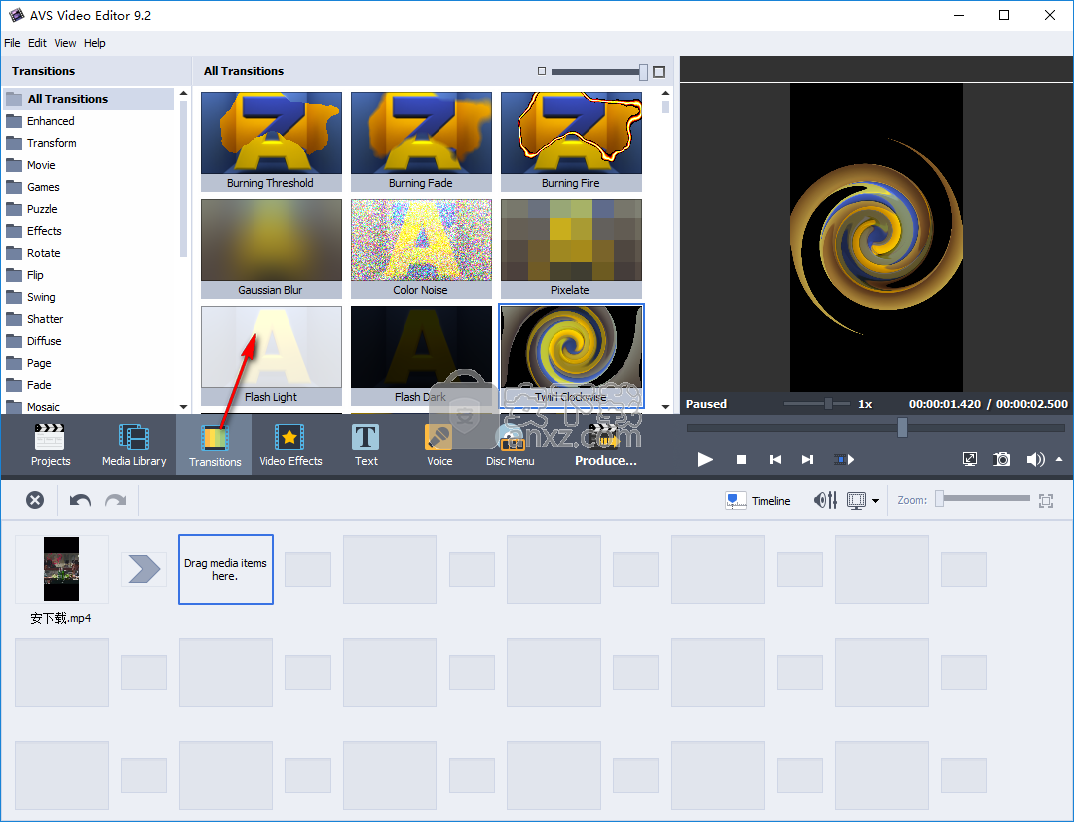1074x822 pixels.
Task: Select the Movie folder
Action: coord(88,165)
